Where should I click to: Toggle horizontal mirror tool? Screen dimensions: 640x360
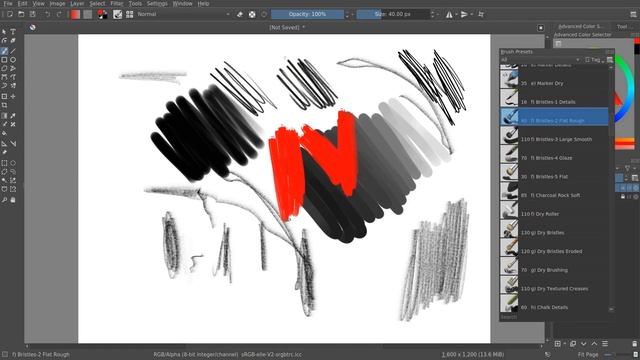(449, 14)
